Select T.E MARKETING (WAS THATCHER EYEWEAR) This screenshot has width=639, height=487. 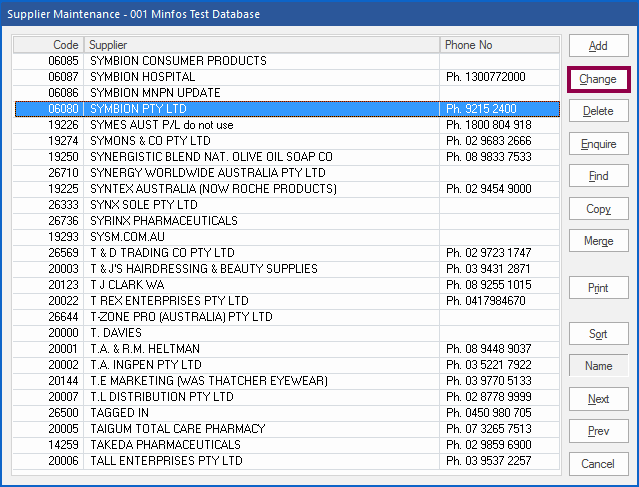point(286,381)
